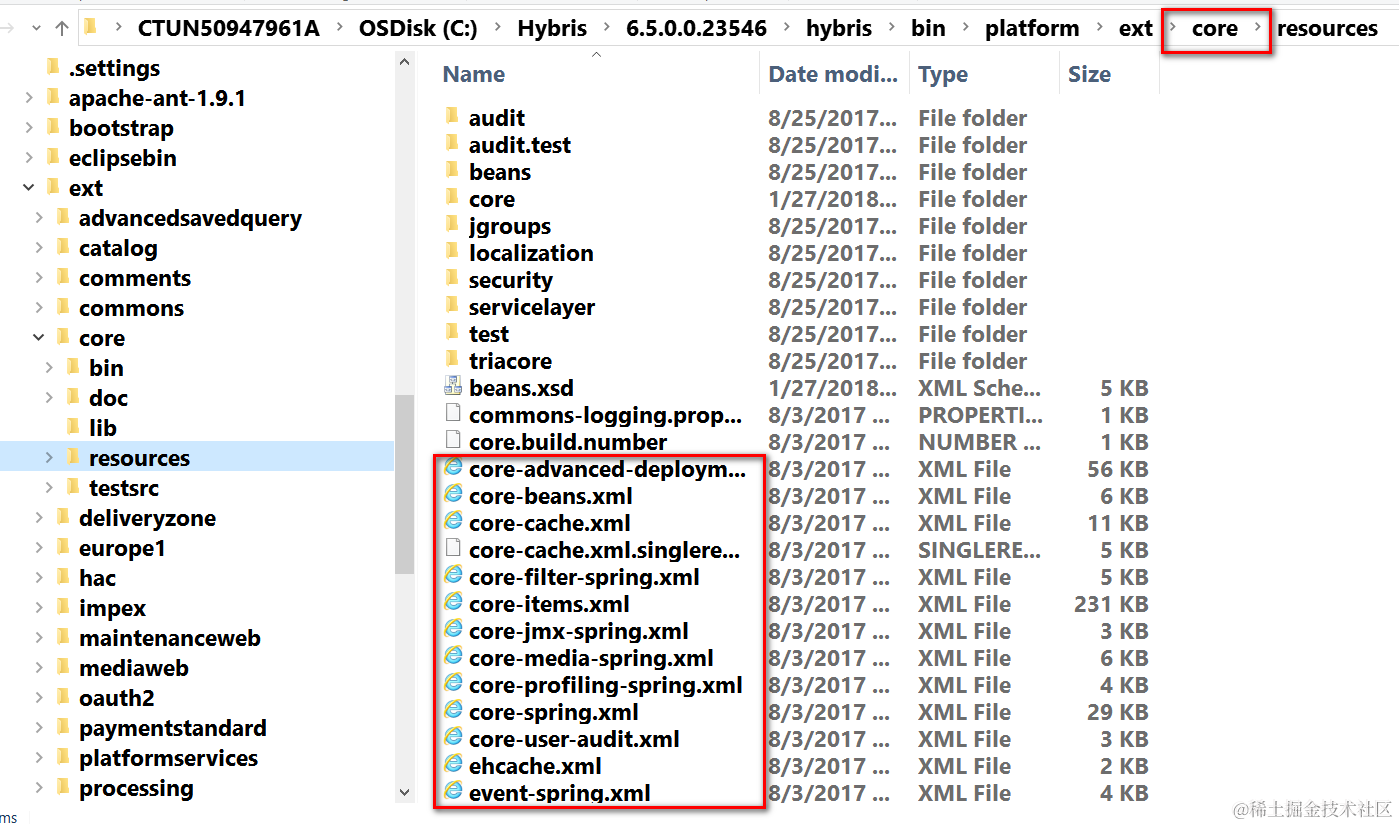Go to OSDisk (C:) in address breadcrumb
The width and height of the screenshot is (1399, 826).
pos(418,28)
